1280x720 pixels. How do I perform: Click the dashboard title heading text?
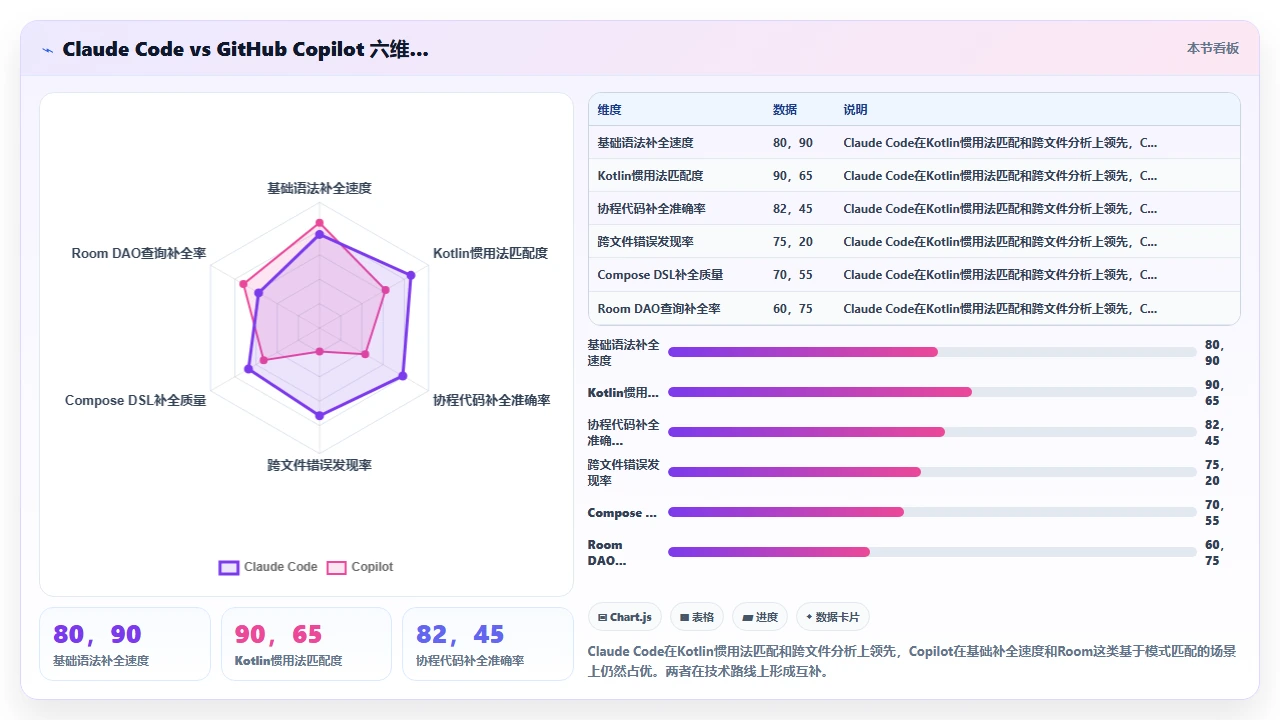point(246,49)
